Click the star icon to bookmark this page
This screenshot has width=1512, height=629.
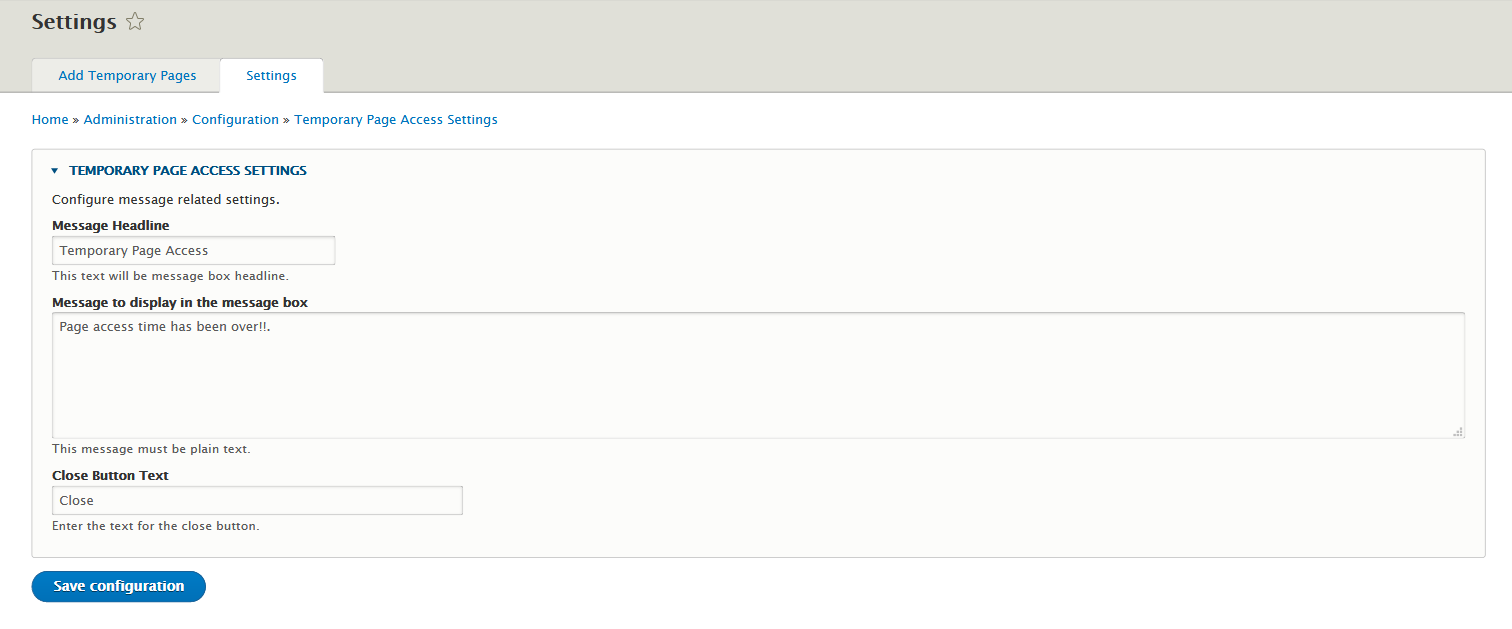(x=135, y=21)
